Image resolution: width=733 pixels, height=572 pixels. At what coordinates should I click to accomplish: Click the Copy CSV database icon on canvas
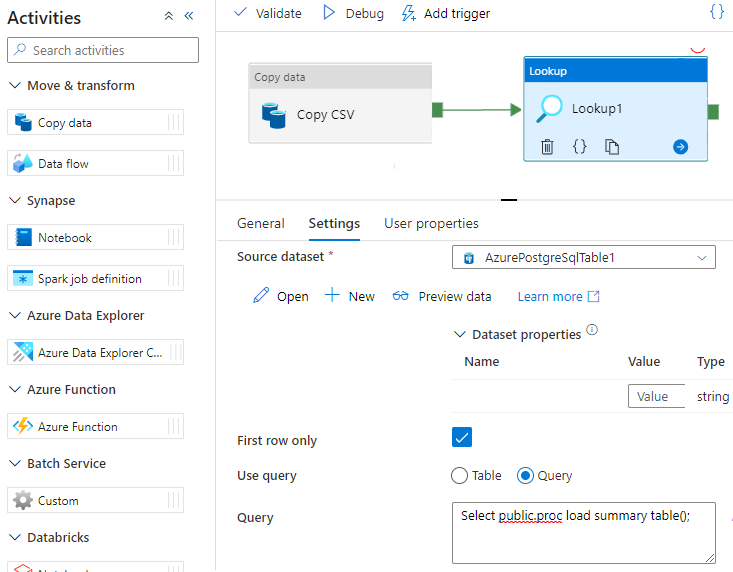click(273, 115)
